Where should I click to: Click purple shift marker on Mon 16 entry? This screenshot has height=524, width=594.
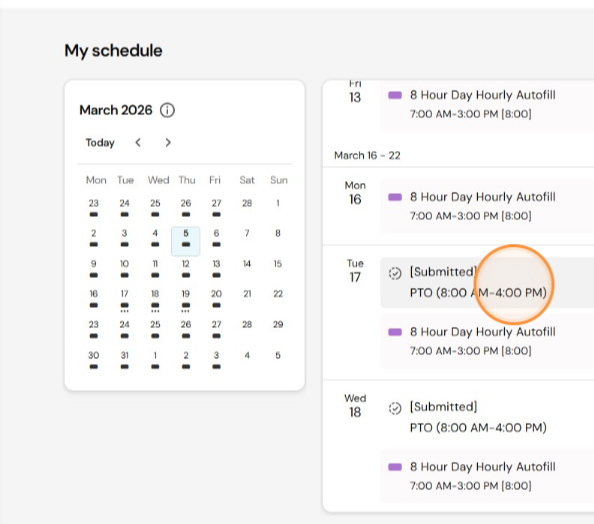click(x=395, y=197)
